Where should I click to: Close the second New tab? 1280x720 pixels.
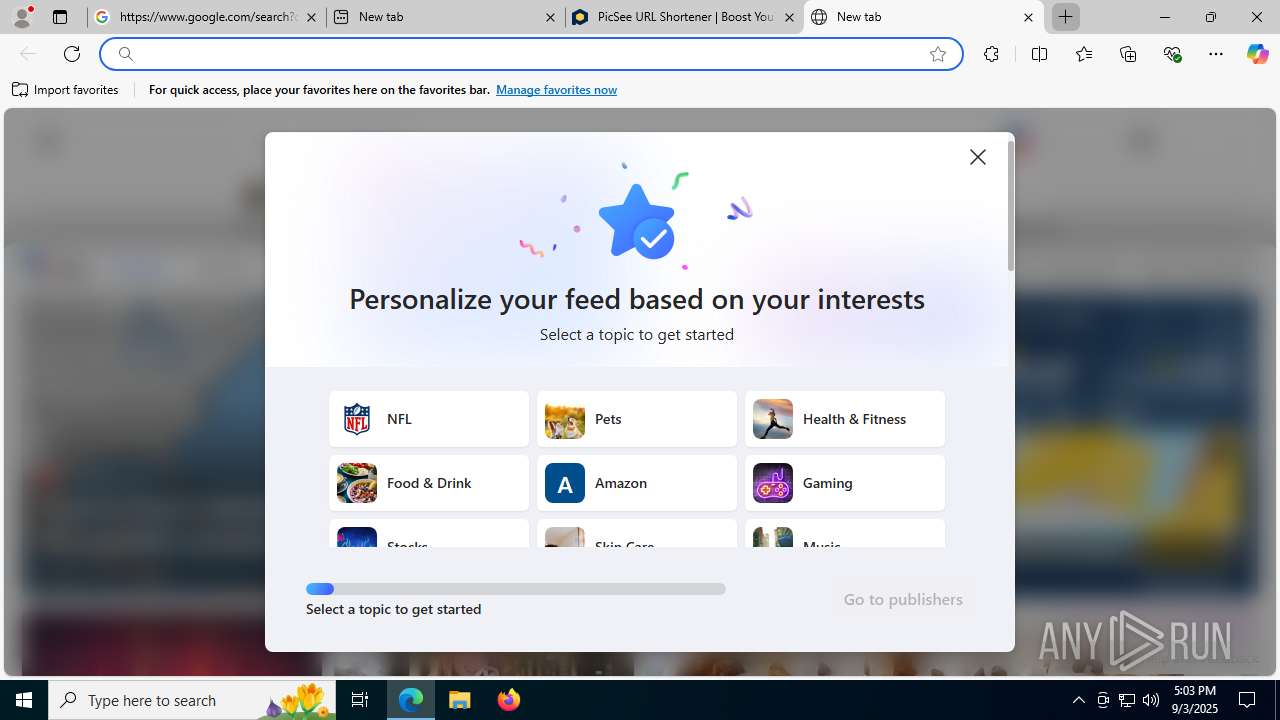point(550,17)
